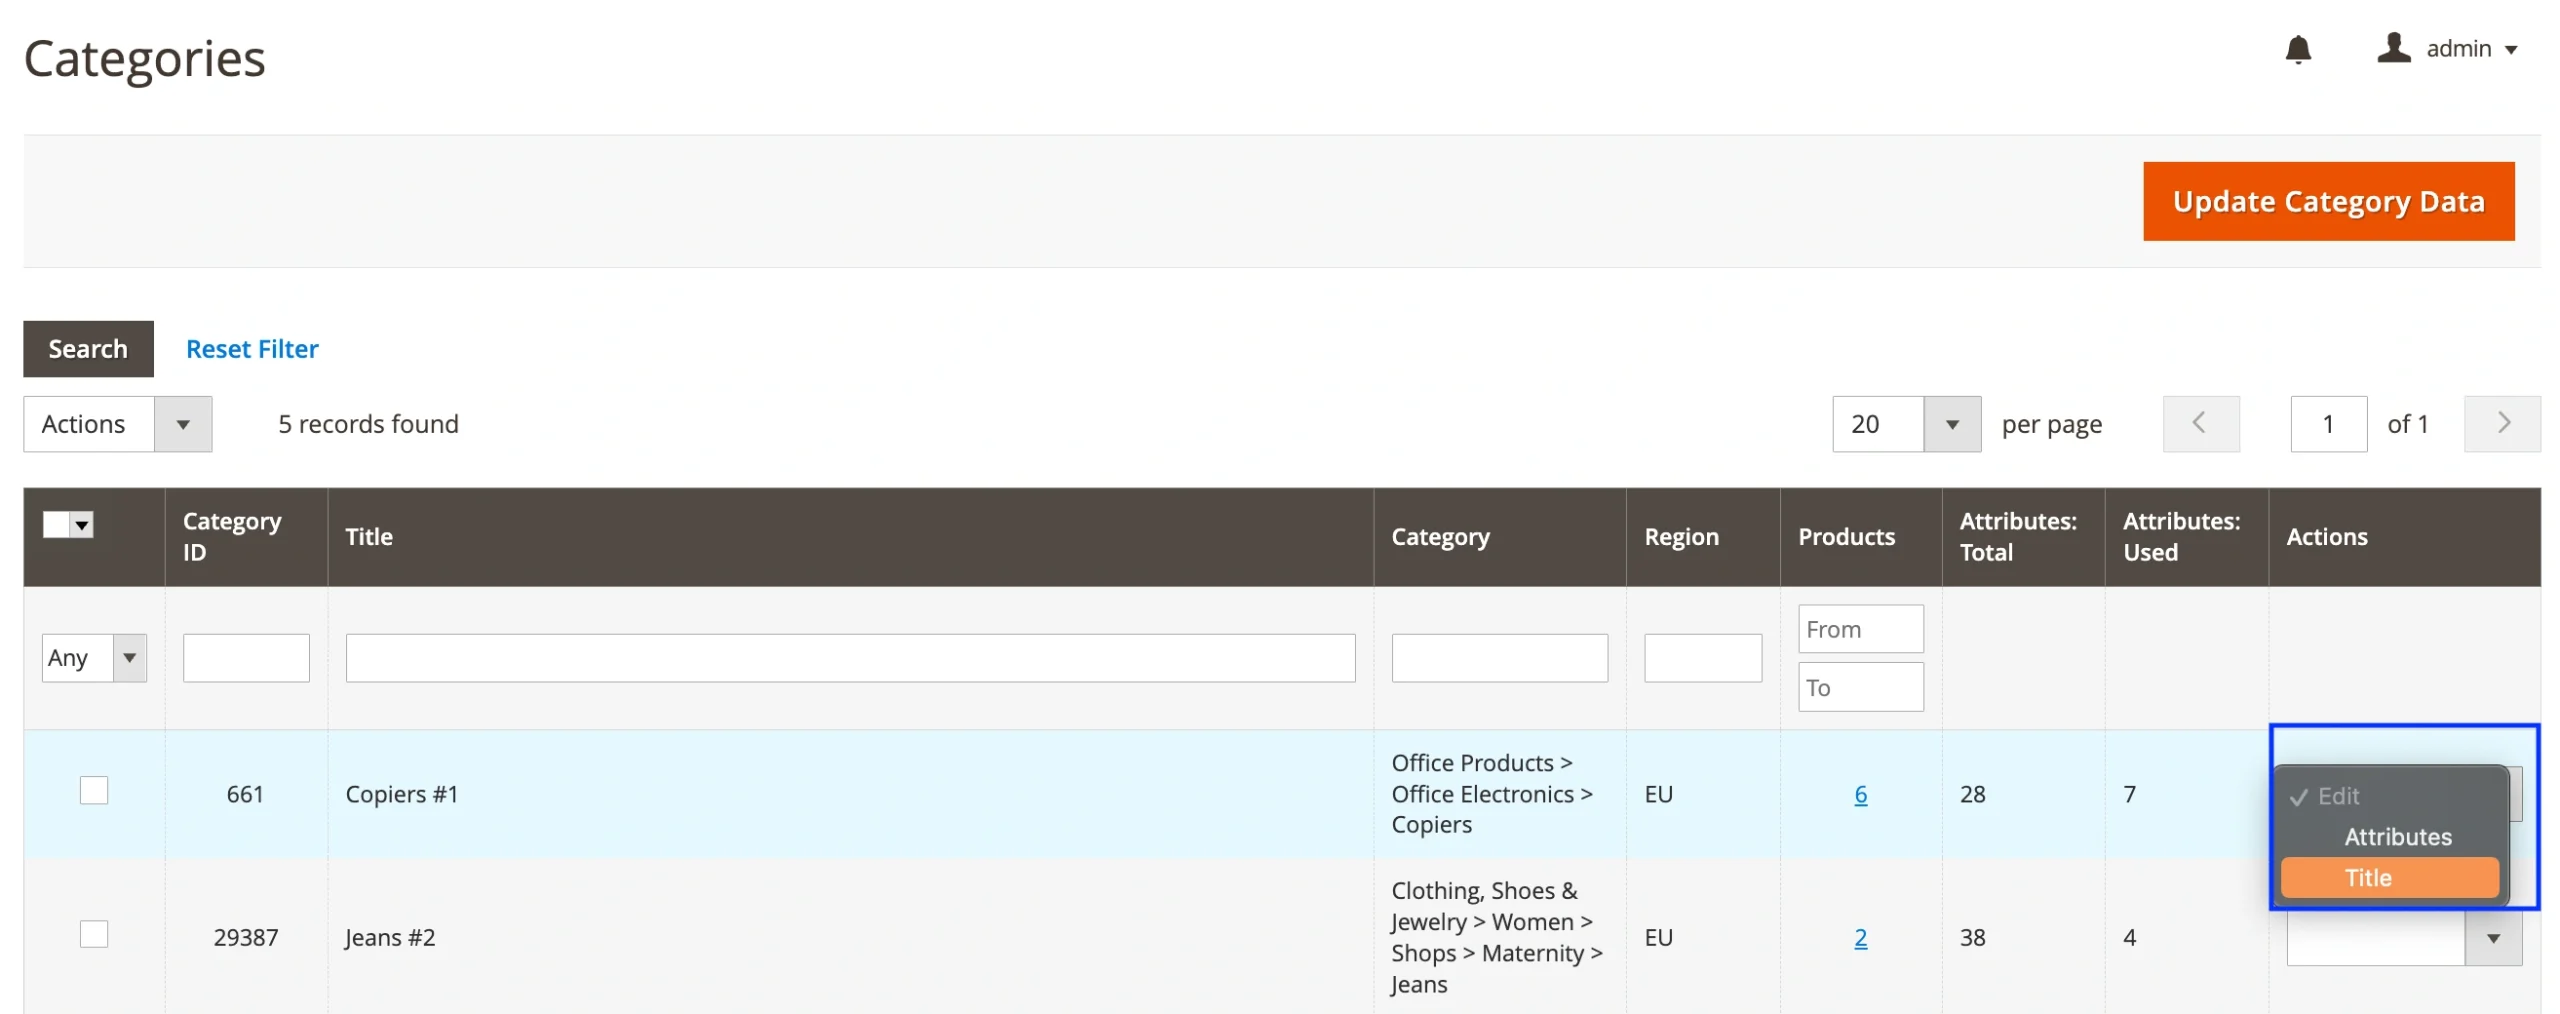Open the 20 per page dropdown

[x=1950, y=424]
